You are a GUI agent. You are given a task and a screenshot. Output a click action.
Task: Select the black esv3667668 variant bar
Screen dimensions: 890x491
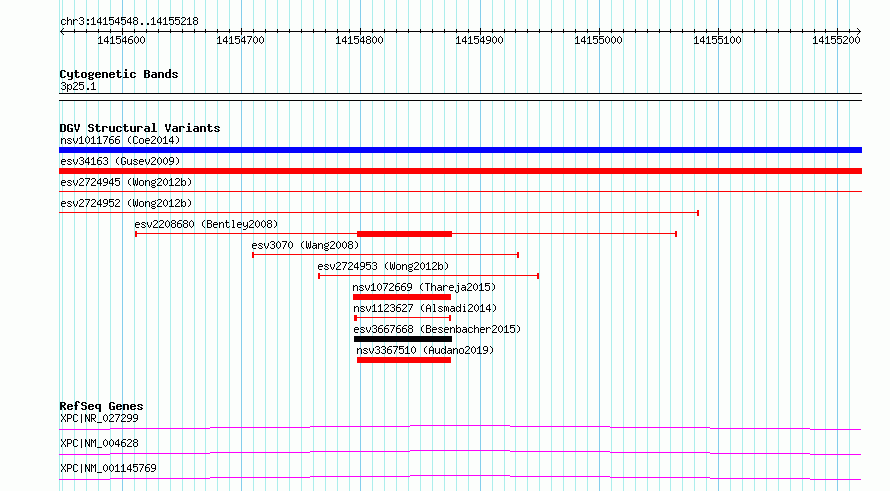403,339
